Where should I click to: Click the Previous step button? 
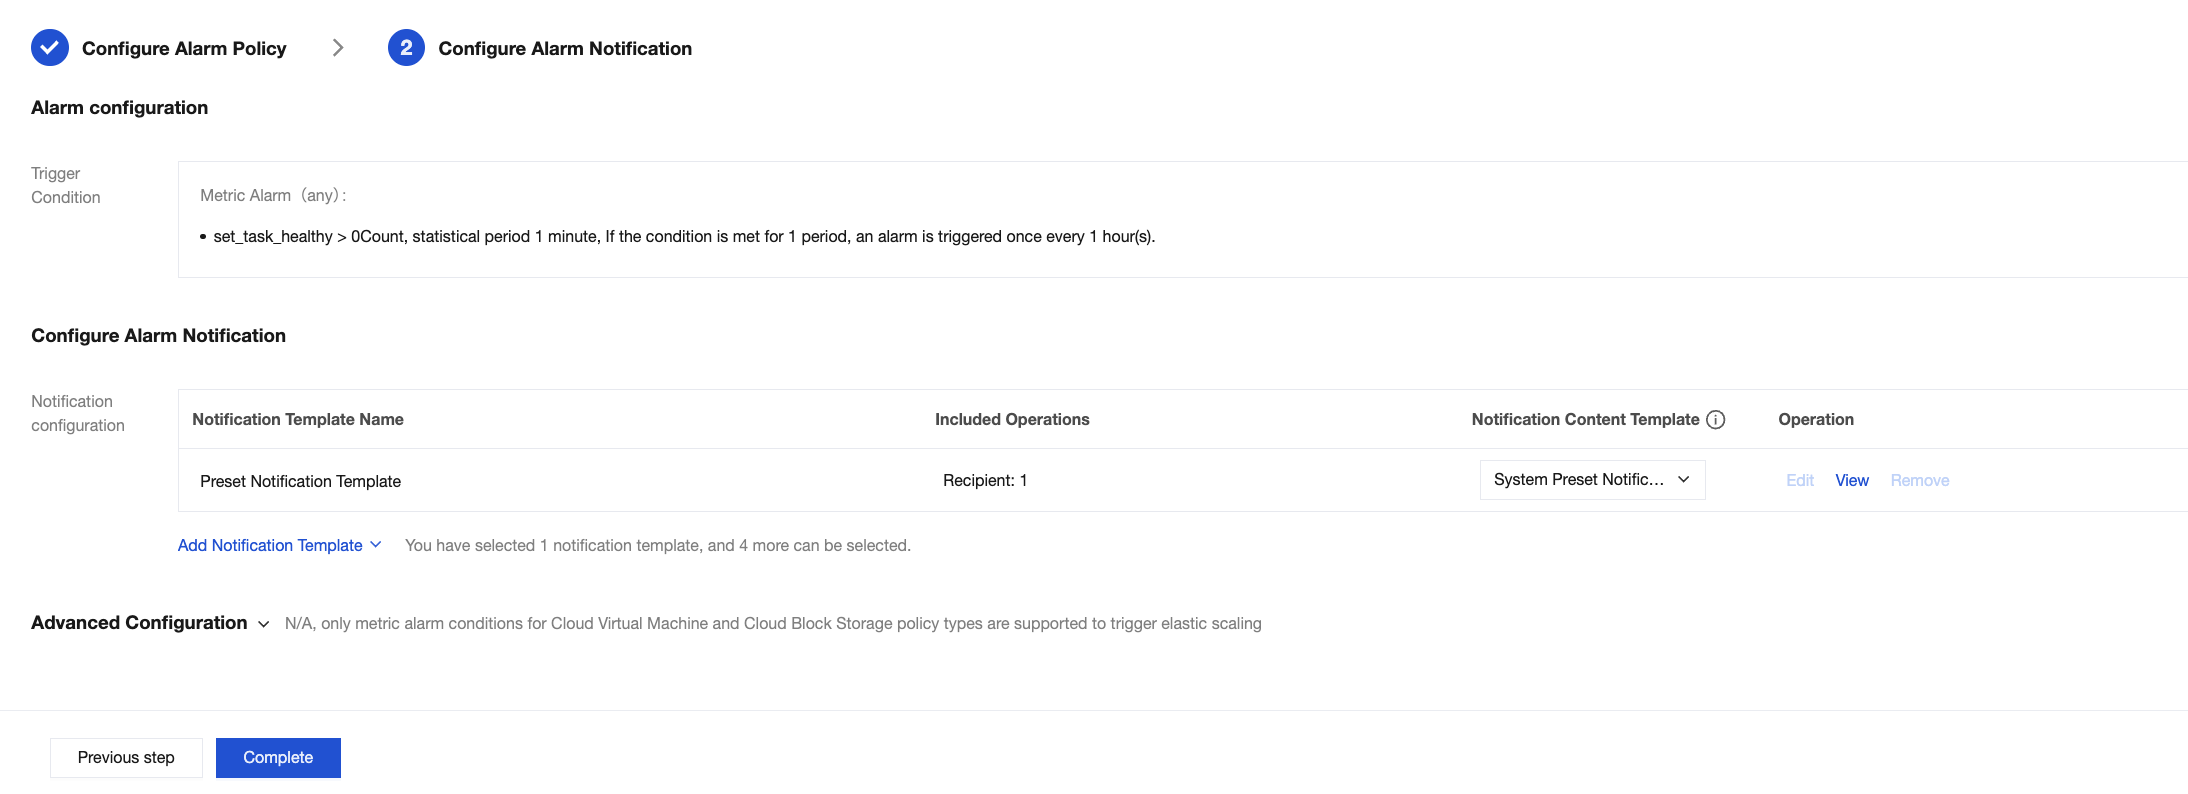point(126,758)
